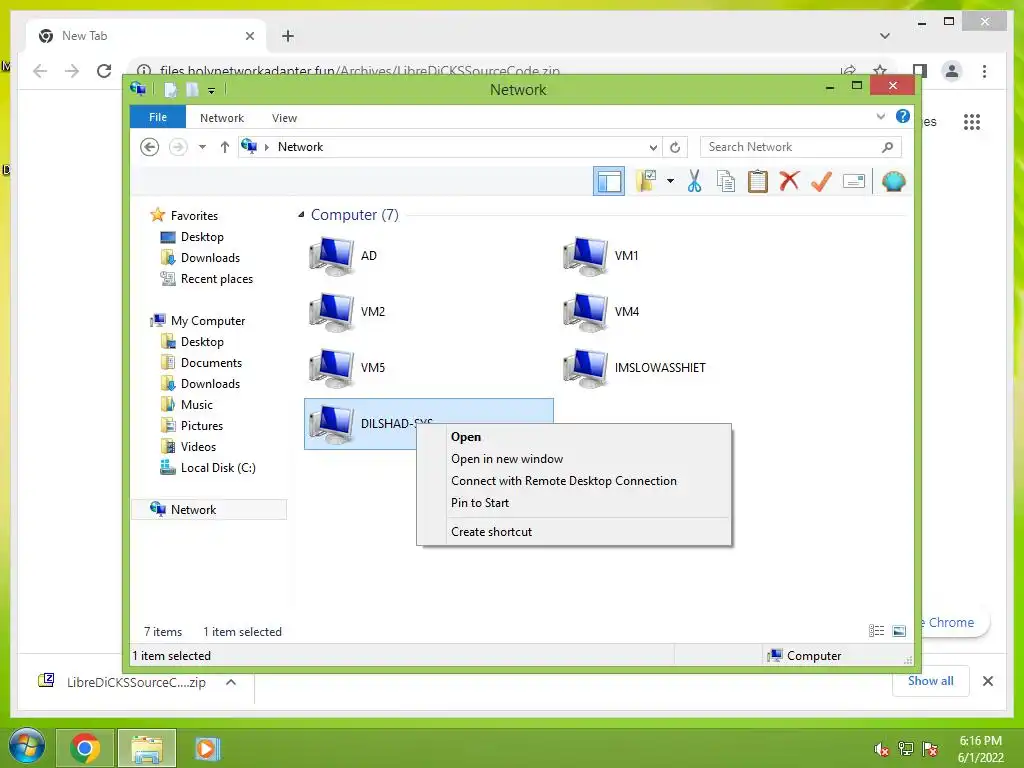The width and height of the screenshot is (1024, 768).
Task: Choose Pin to Start
Action: click(573, 503)
